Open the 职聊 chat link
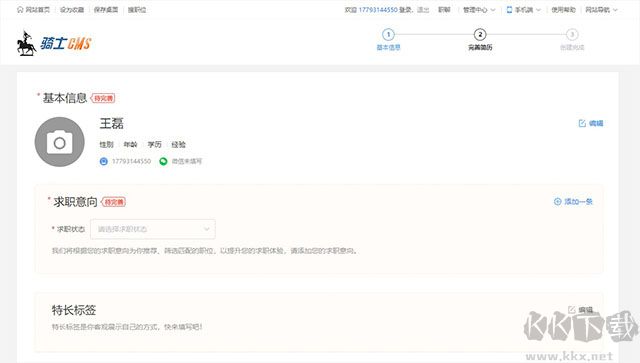The width and height of the screenshot is (640, 363). (x=444, y=10)
